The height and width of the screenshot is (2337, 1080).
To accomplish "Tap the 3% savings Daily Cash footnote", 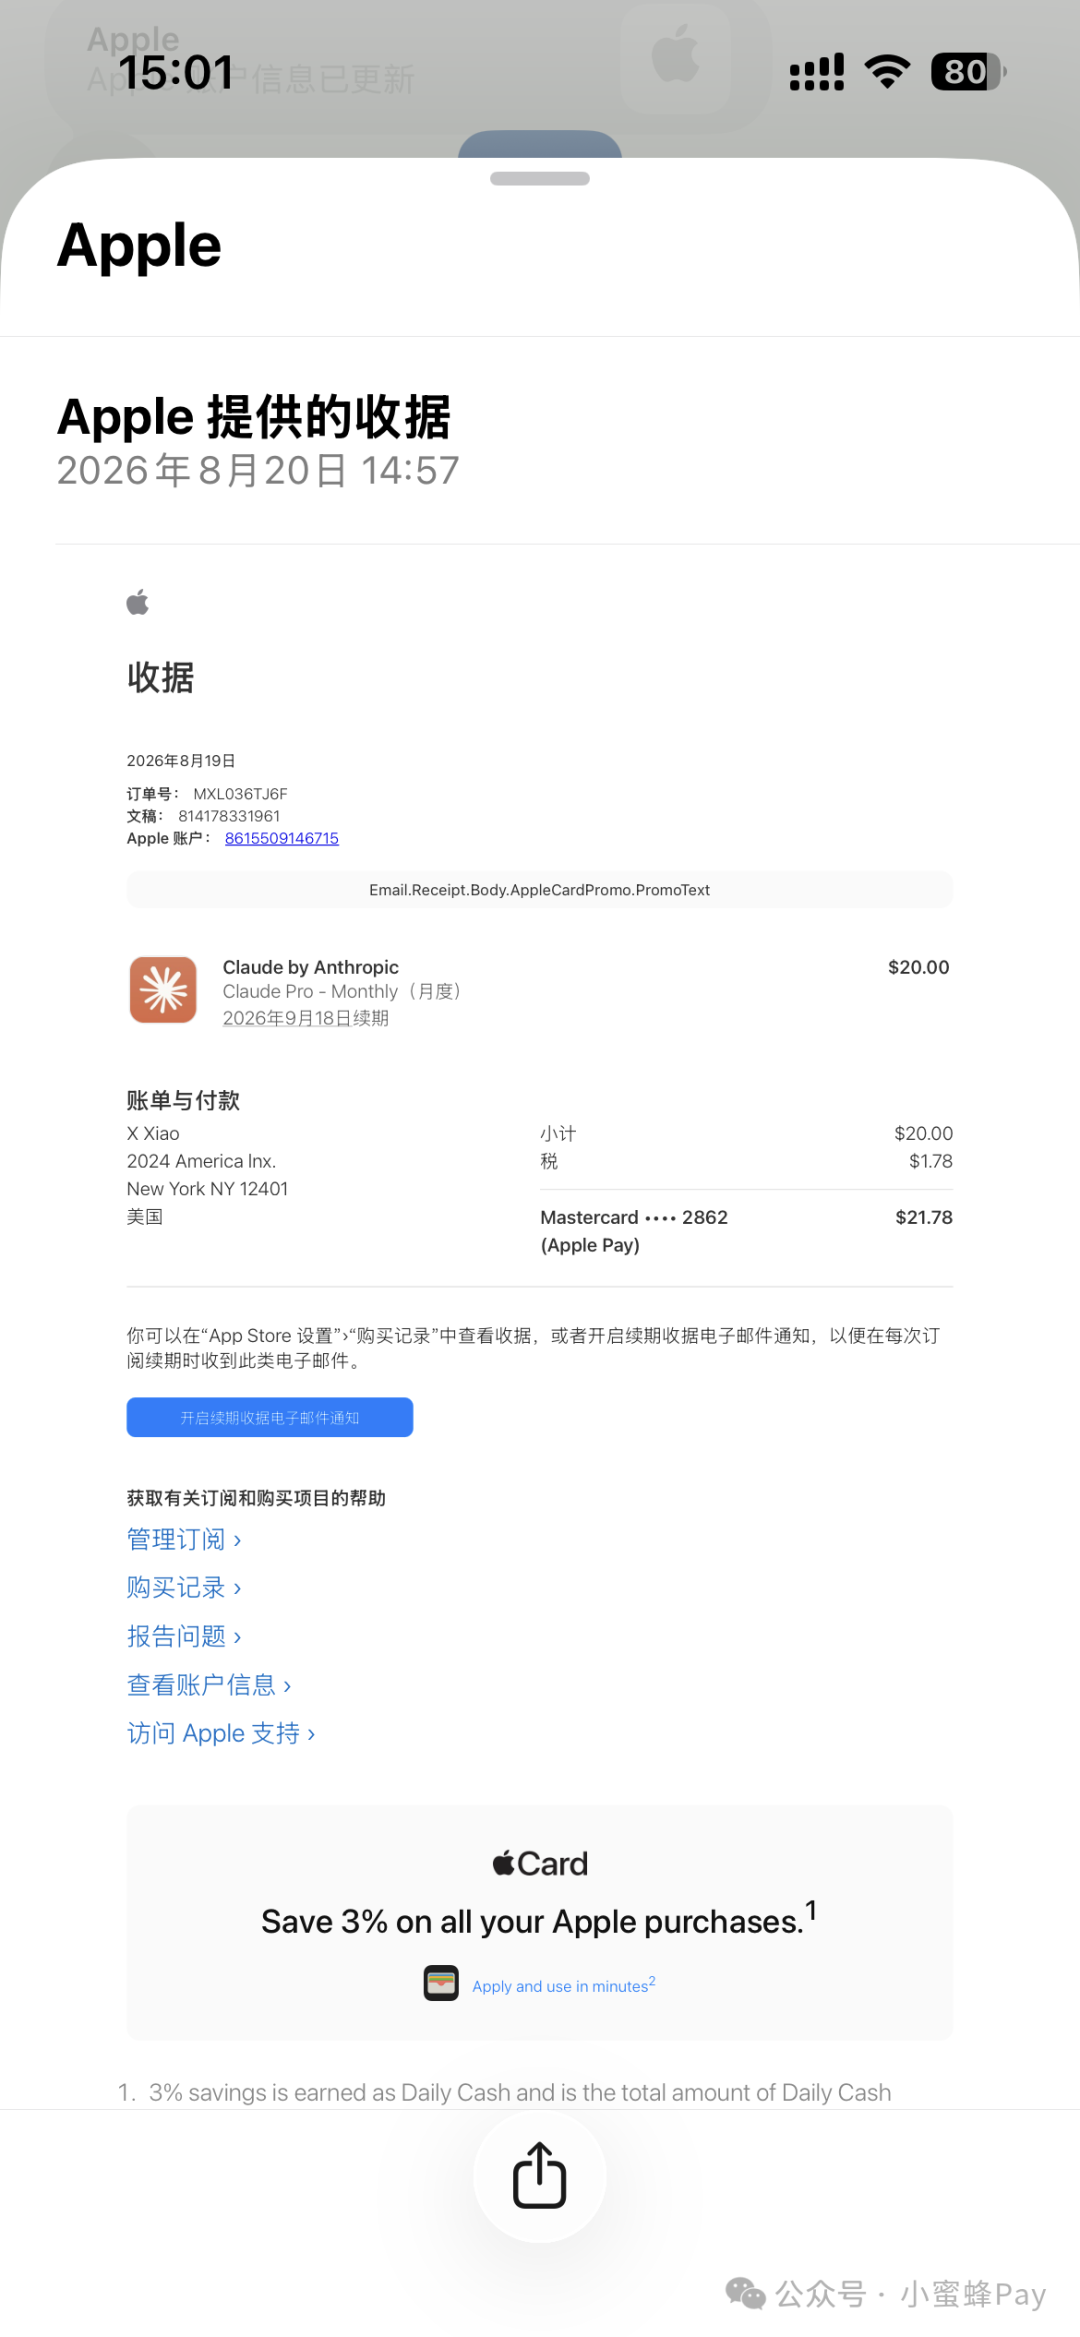I will pos(505,2092).
